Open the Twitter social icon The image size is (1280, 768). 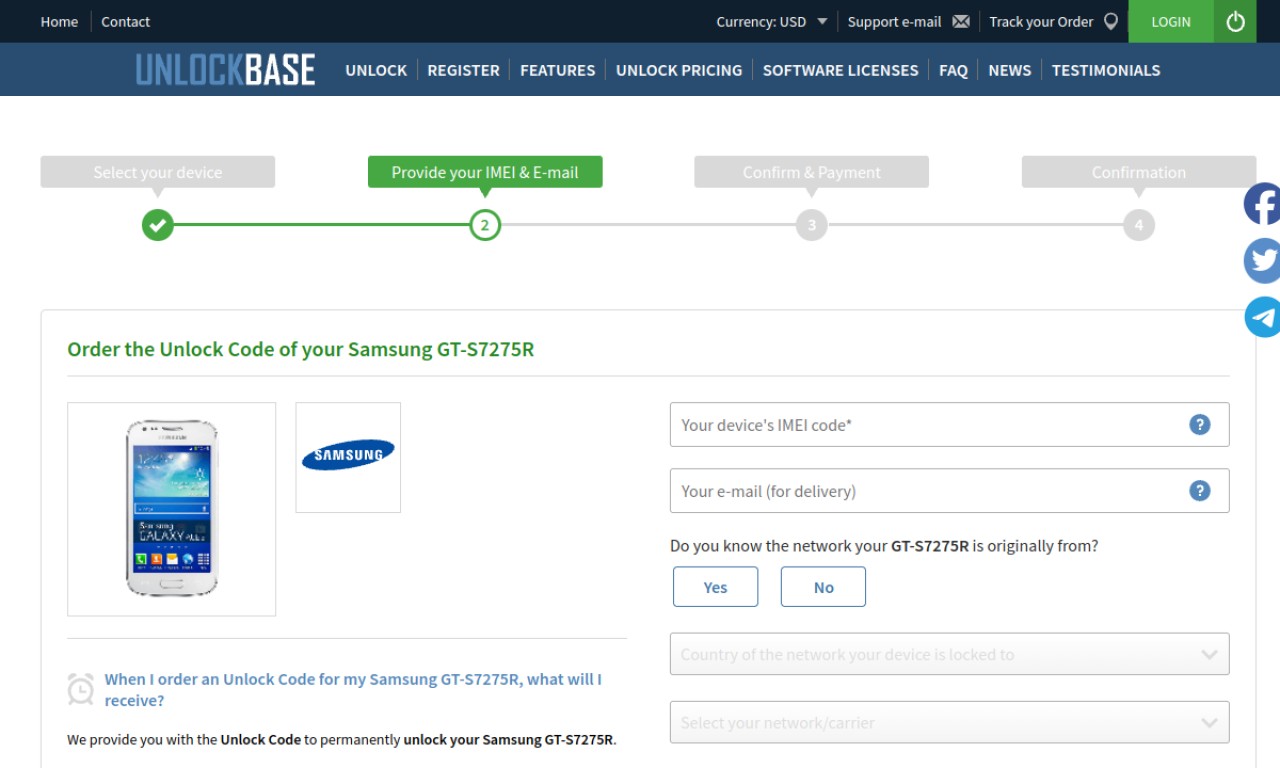1262,261
